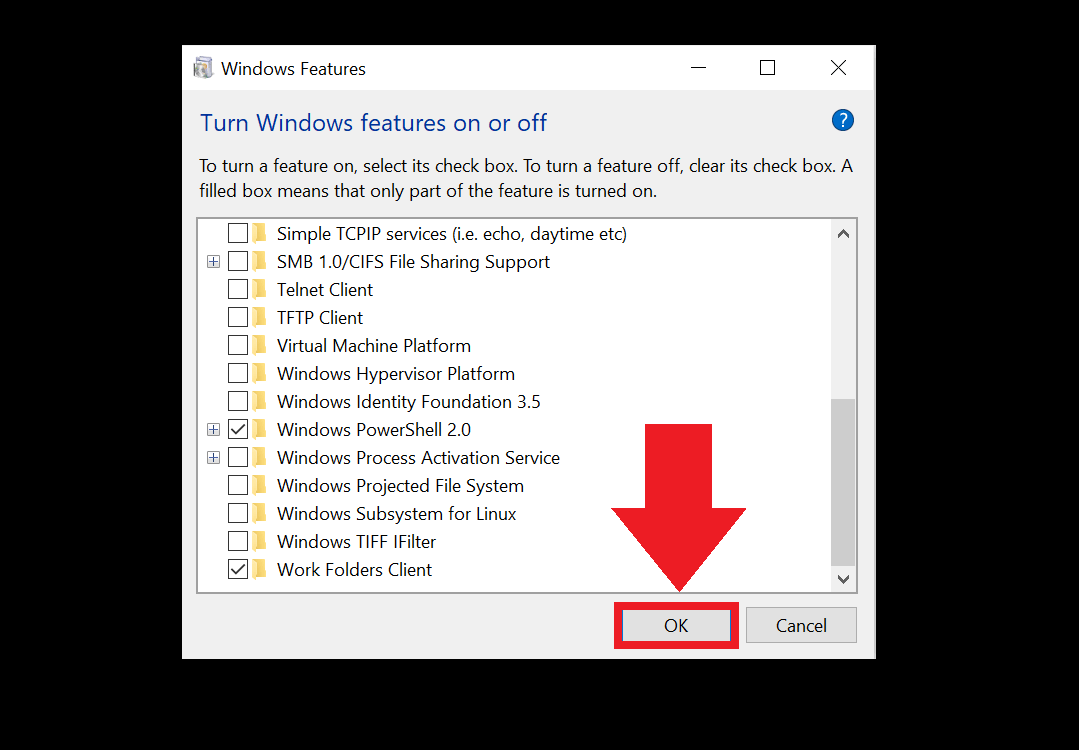Enable Virtual Machine Platform
The image size is (1079, 750).
pos(237,345)
